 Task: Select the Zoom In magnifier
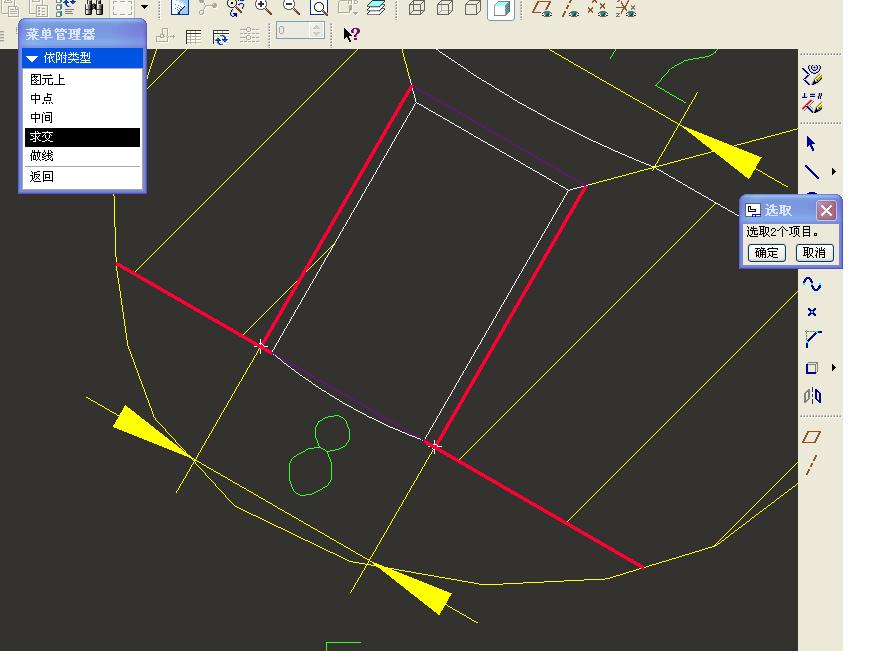(263, 8)
